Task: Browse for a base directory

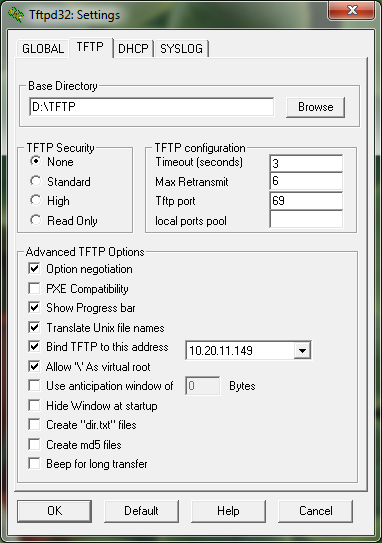Action: tap(316, 107)
